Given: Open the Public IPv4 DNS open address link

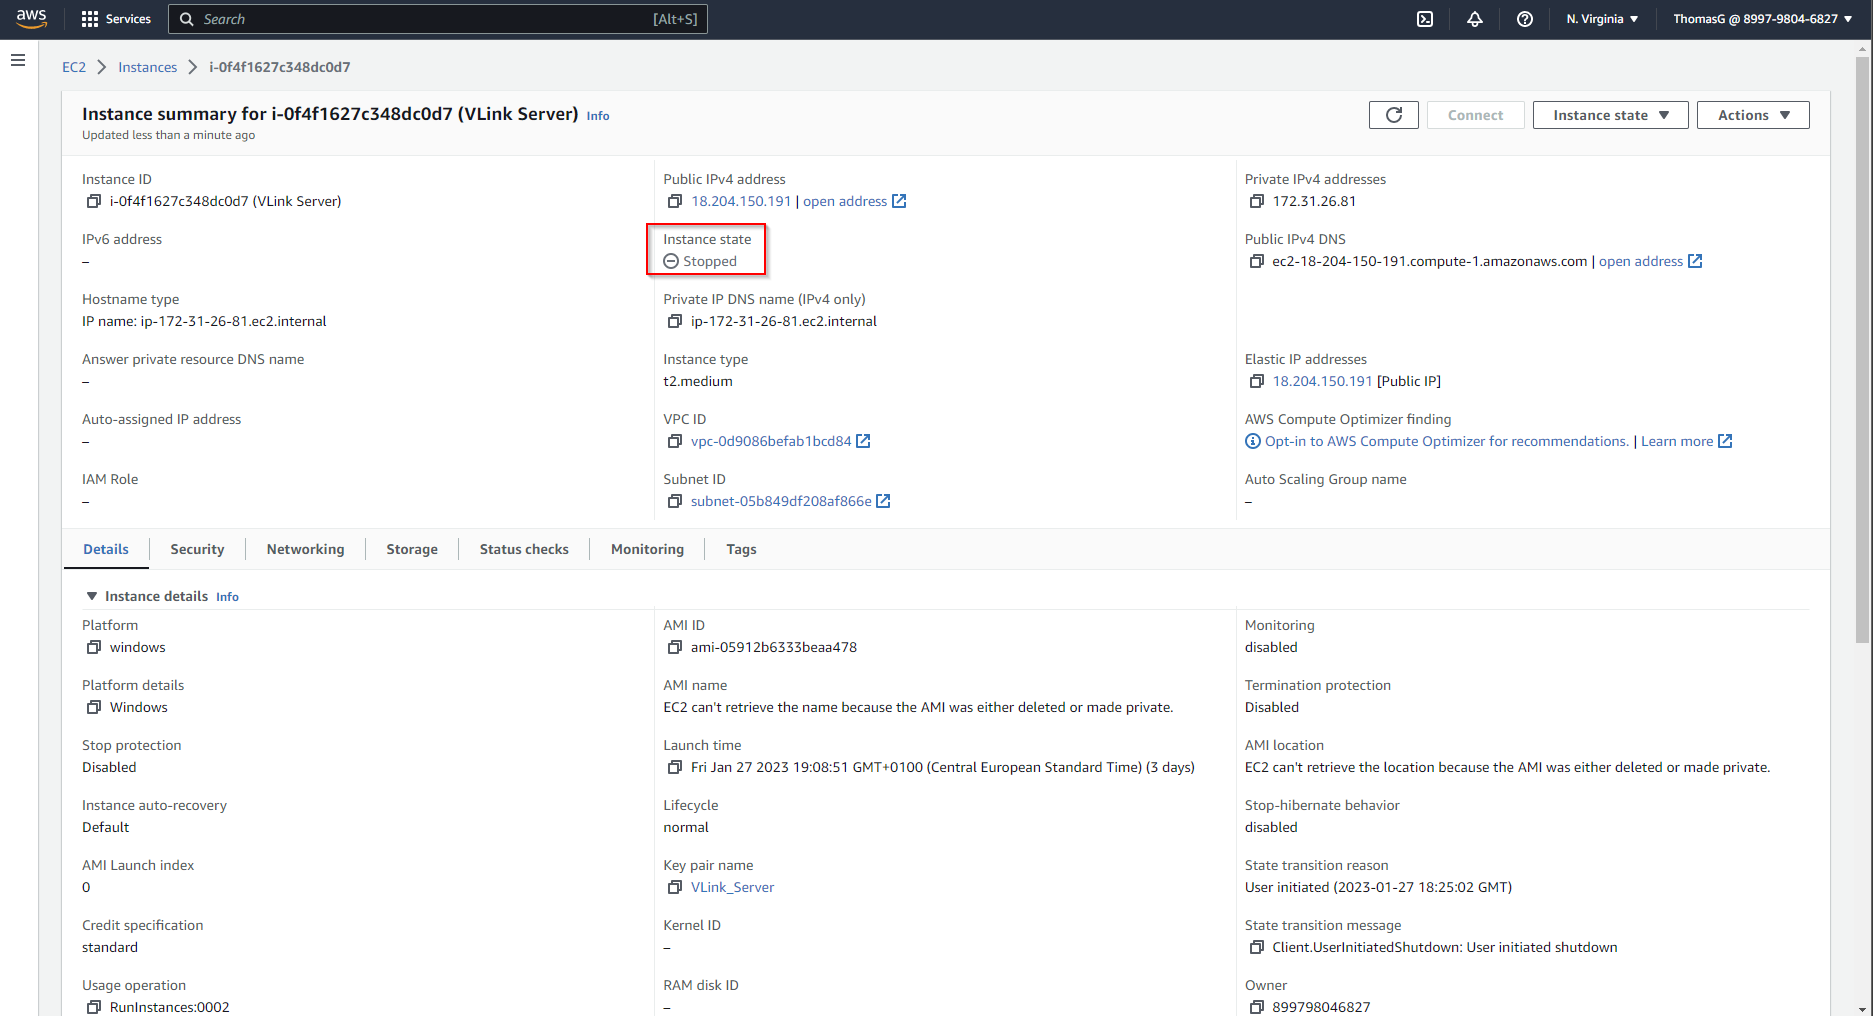Looking at the screenshot, I should tap(1650, 261).
